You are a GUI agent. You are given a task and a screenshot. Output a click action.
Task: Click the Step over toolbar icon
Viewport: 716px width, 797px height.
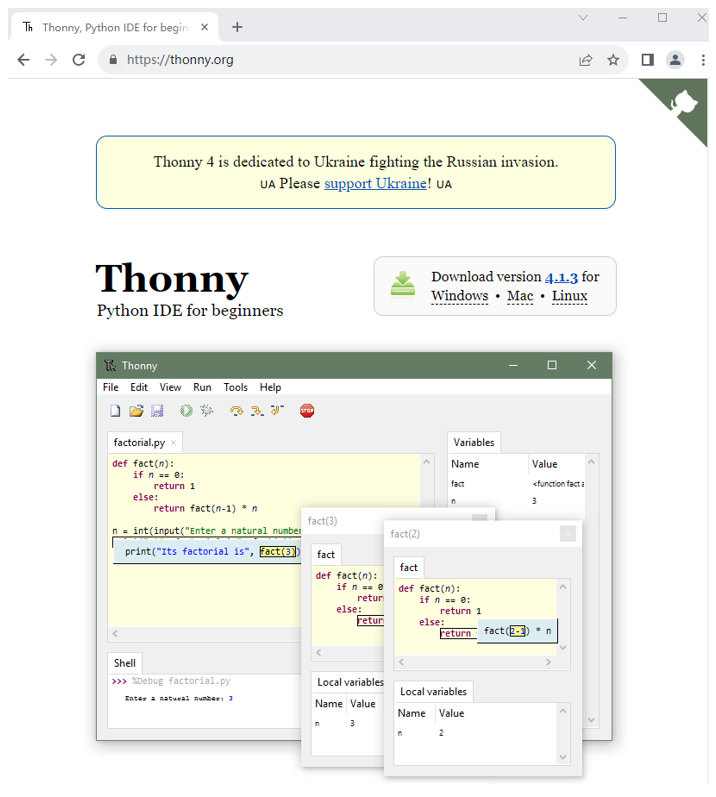click(236, 411)
